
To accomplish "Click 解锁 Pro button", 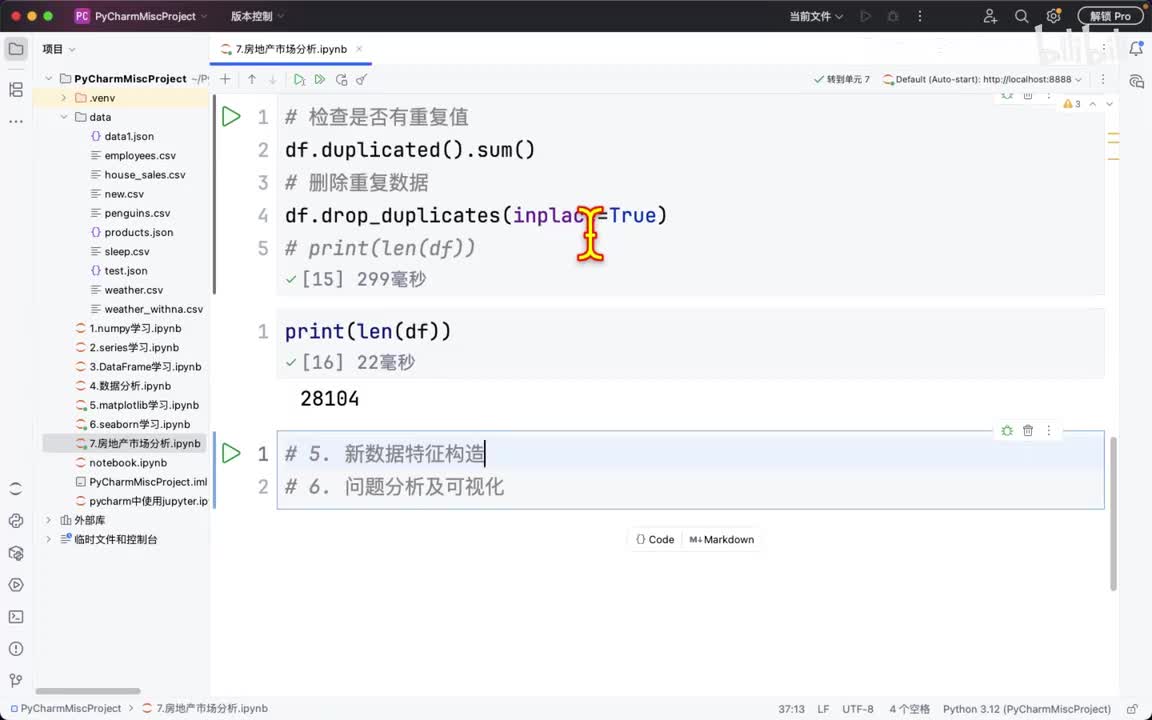I will (x=1110, y=16).
